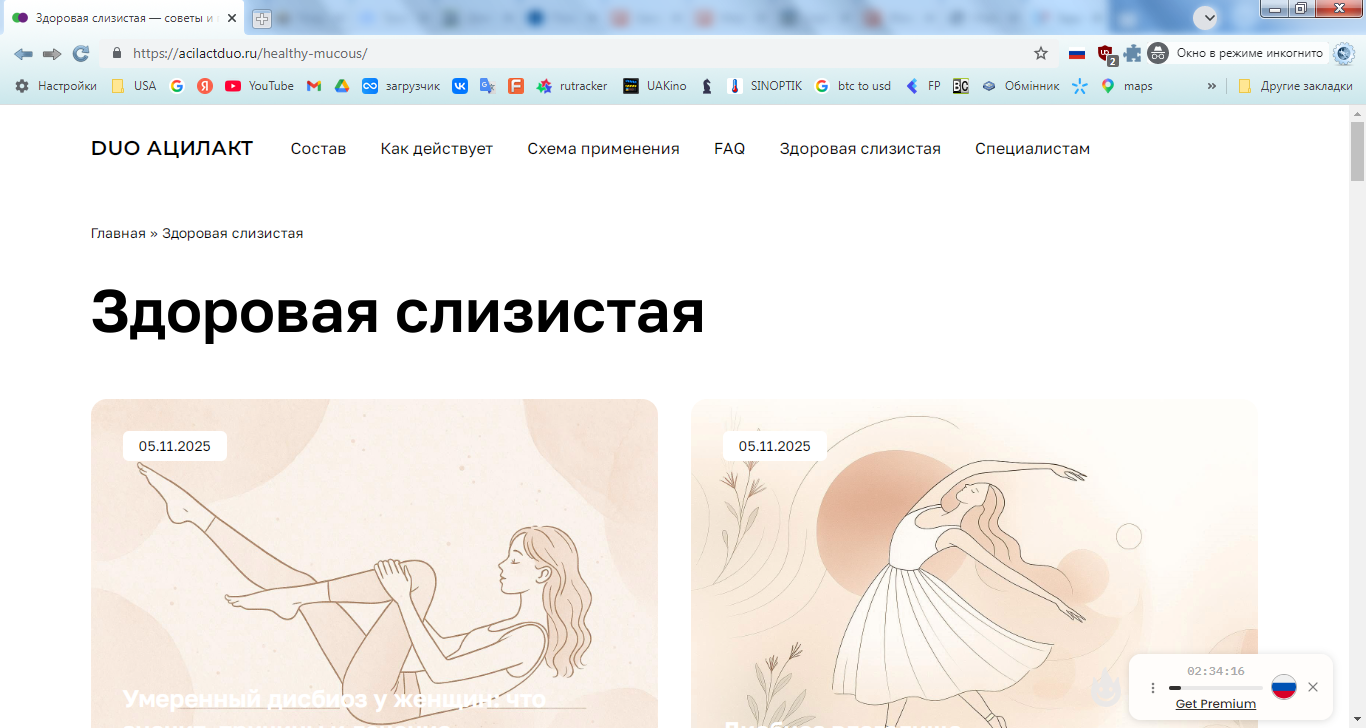Click the page vertical scrollbar thumb
This screenshot has width=1366, height=728.
pyautogui.click(x=1358, y=150)
